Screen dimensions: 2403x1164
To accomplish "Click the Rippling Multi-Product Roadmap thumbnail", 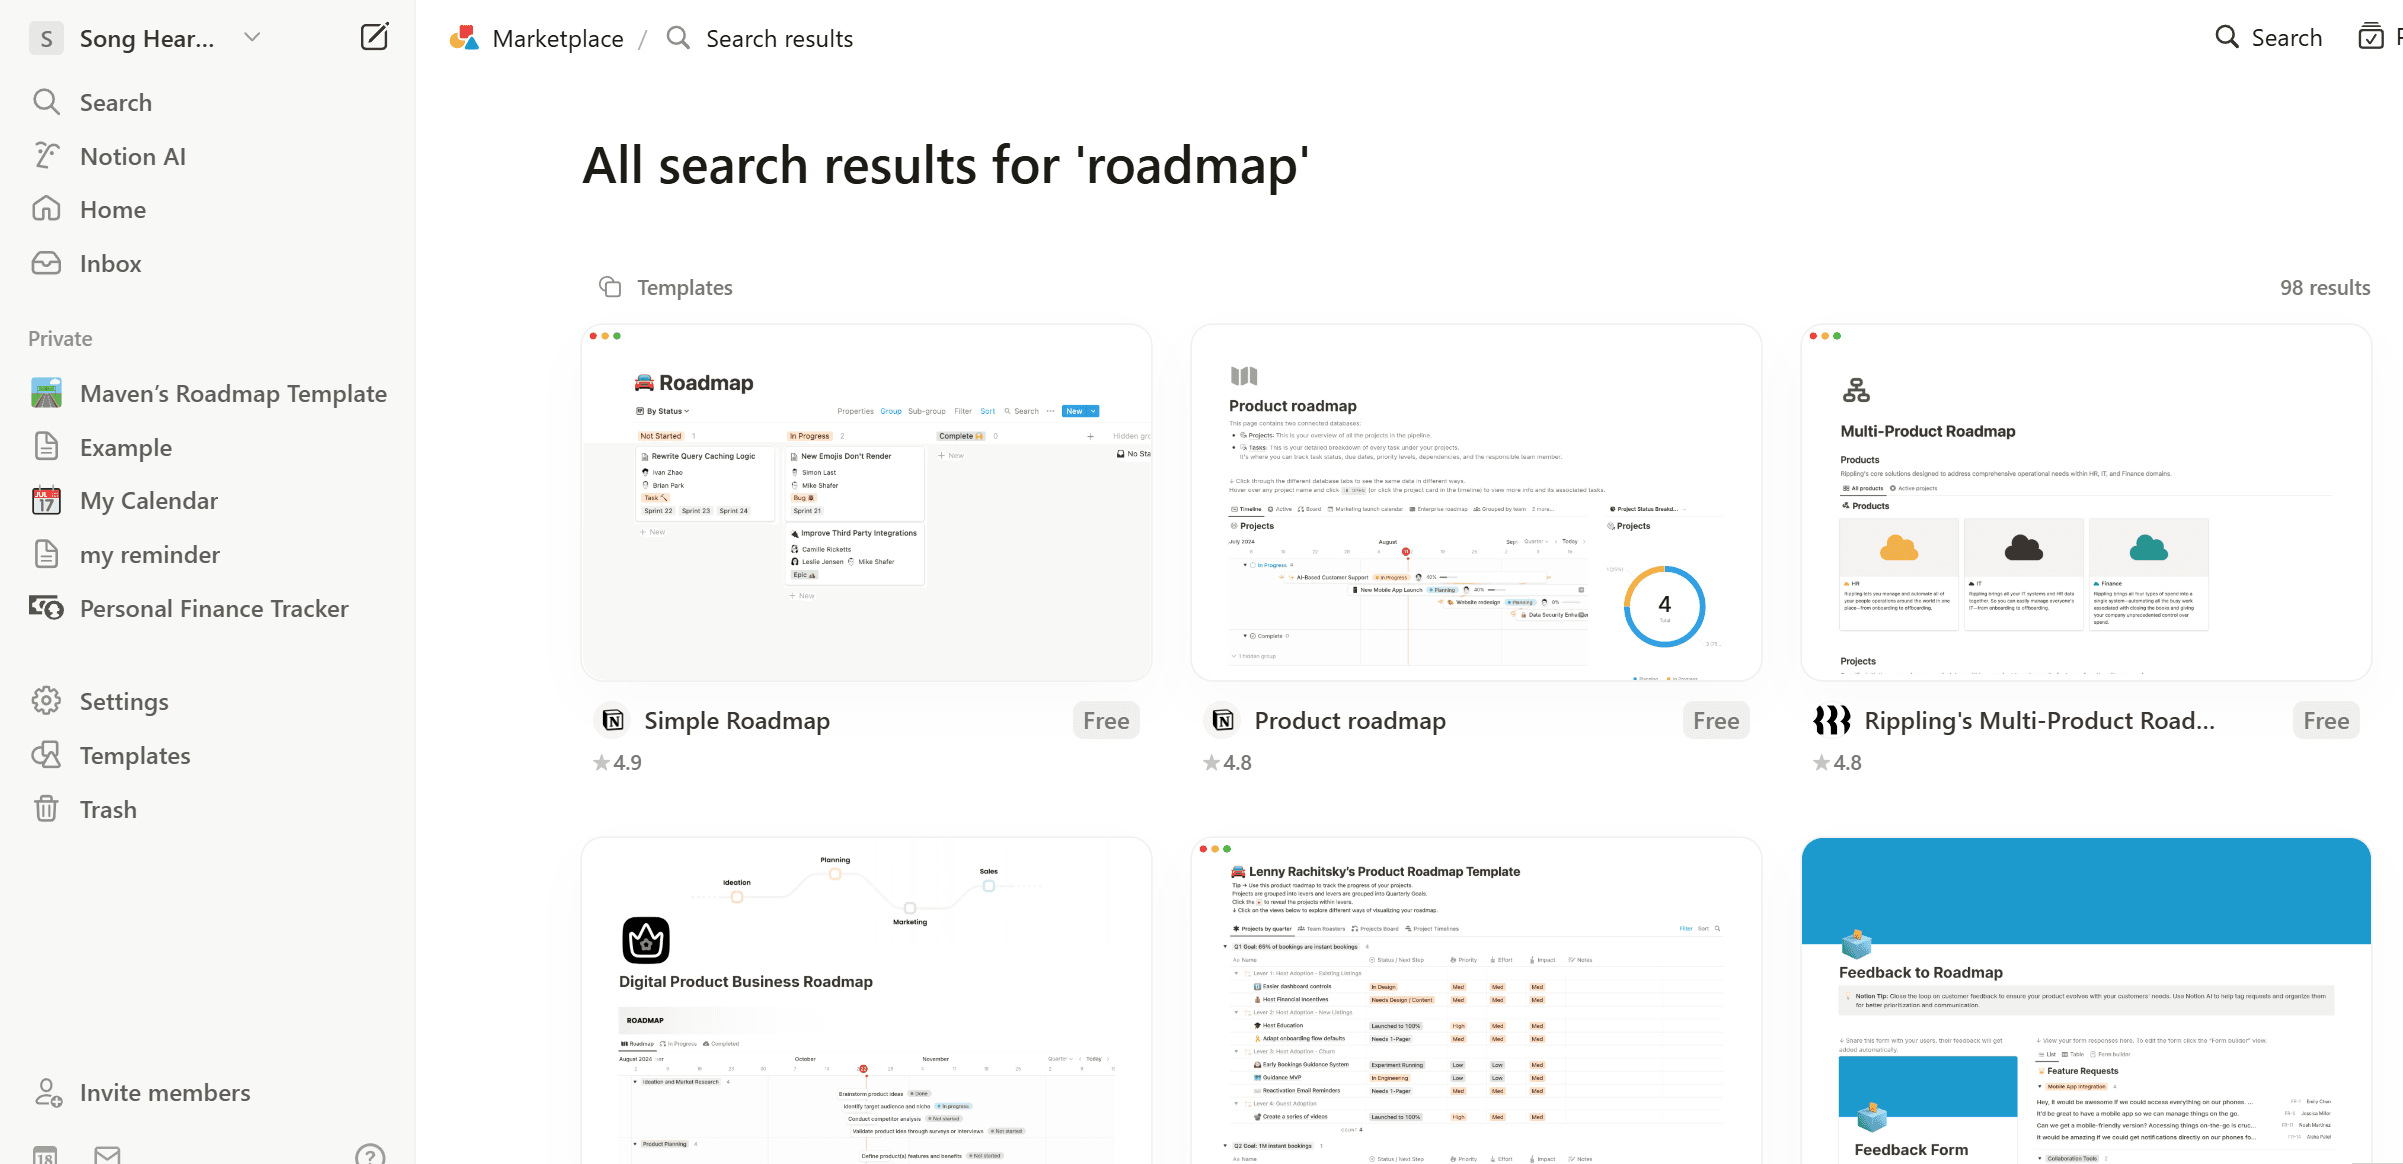I will pos(2087,501).
